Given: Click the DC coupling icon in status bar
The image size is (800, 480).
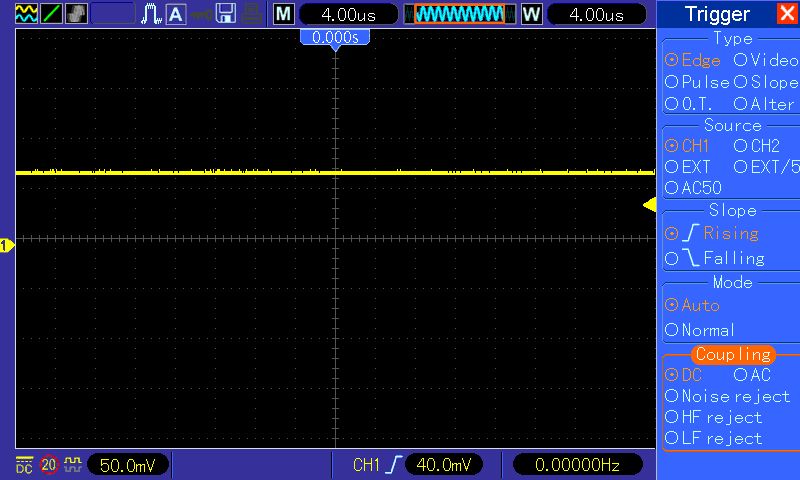Looking at the screenshot, I should (24, 465).
